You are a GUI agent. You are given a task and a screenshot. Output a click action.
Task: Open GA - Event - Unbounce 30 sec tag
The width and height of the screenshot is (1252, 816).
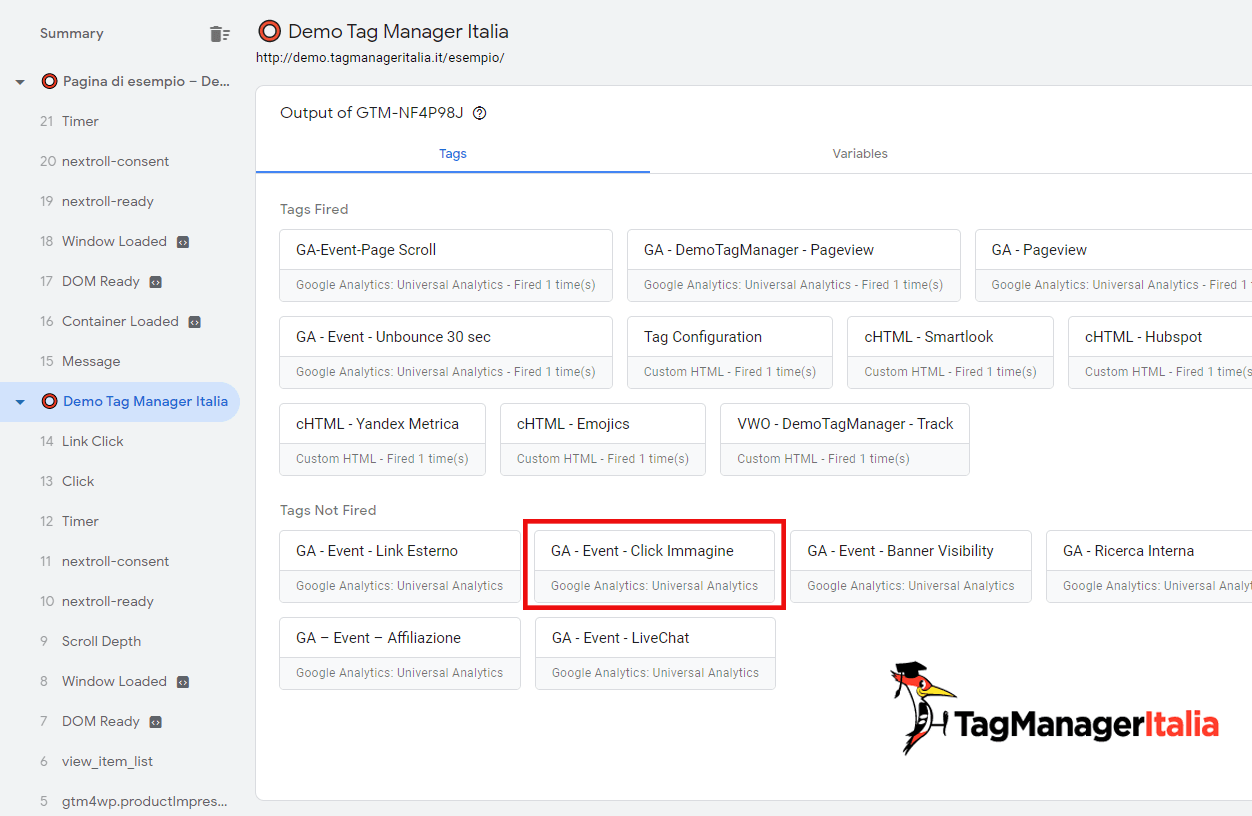(x=446, y=353)
